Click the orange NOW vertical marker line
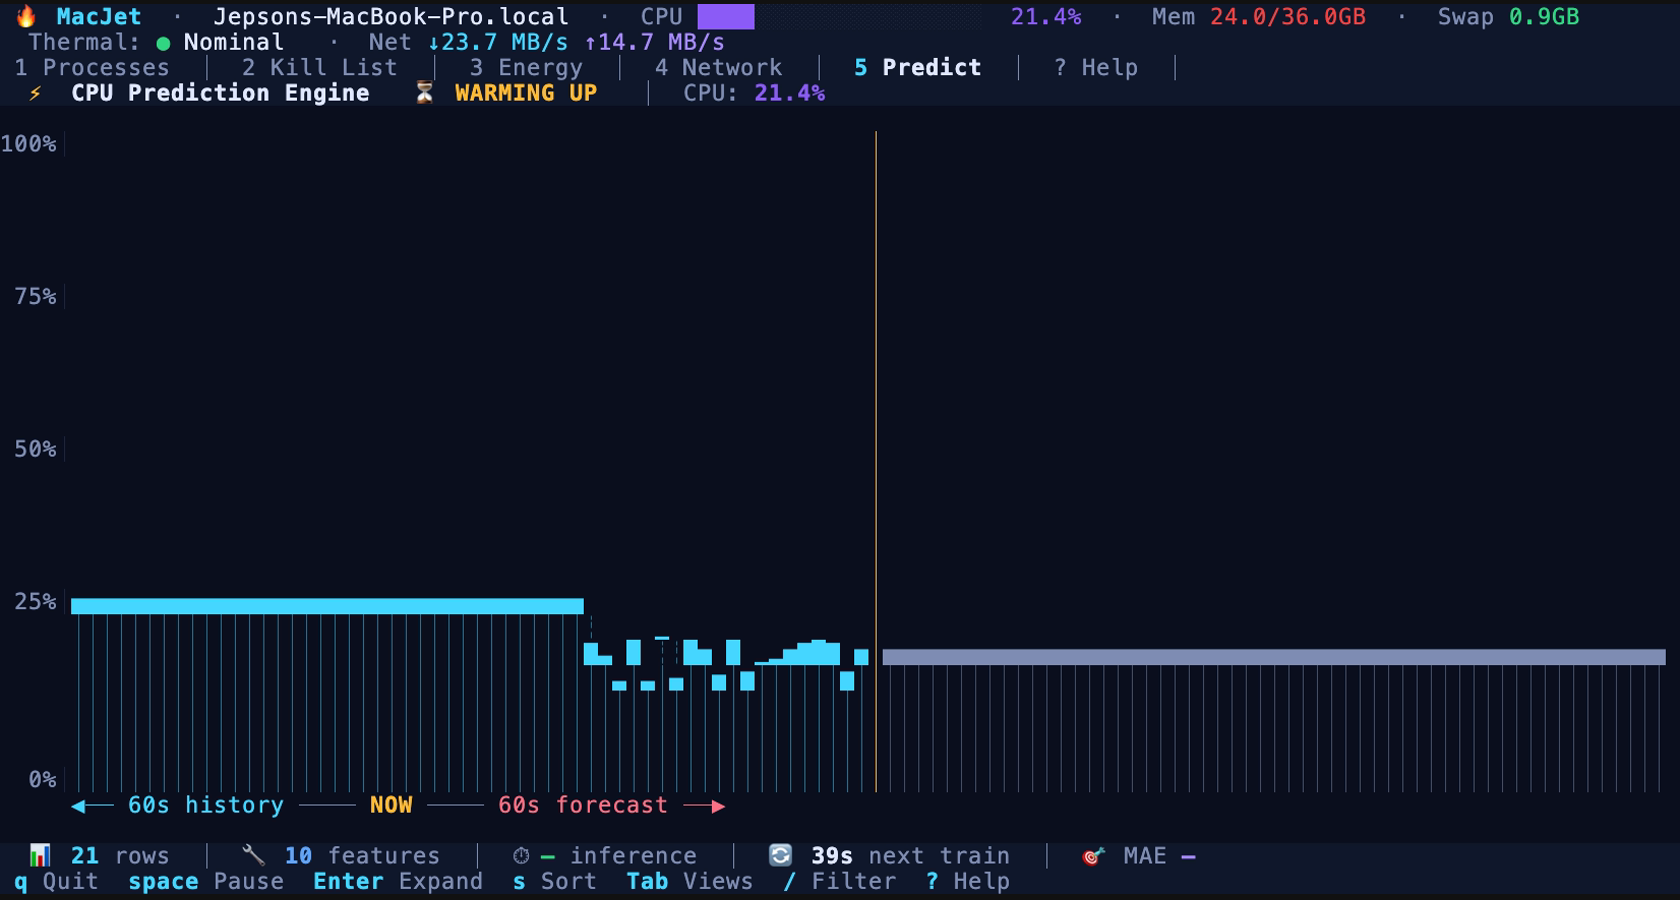 (x=876, y=460)
